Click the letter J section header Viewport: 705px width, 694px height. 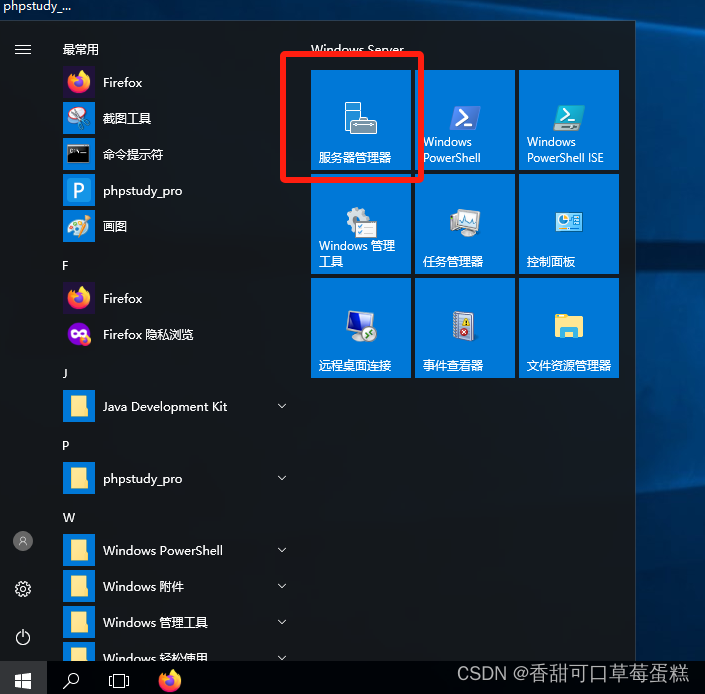tap(65, 373)
